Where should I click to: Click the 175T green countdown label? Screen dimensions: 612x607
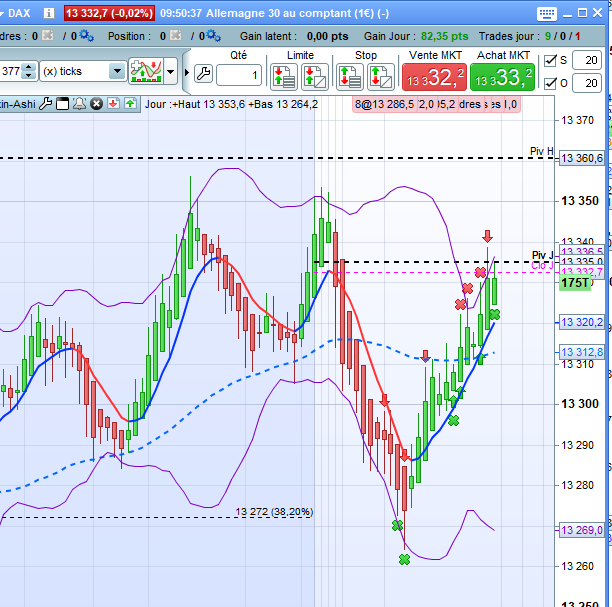tap(575, 283)
